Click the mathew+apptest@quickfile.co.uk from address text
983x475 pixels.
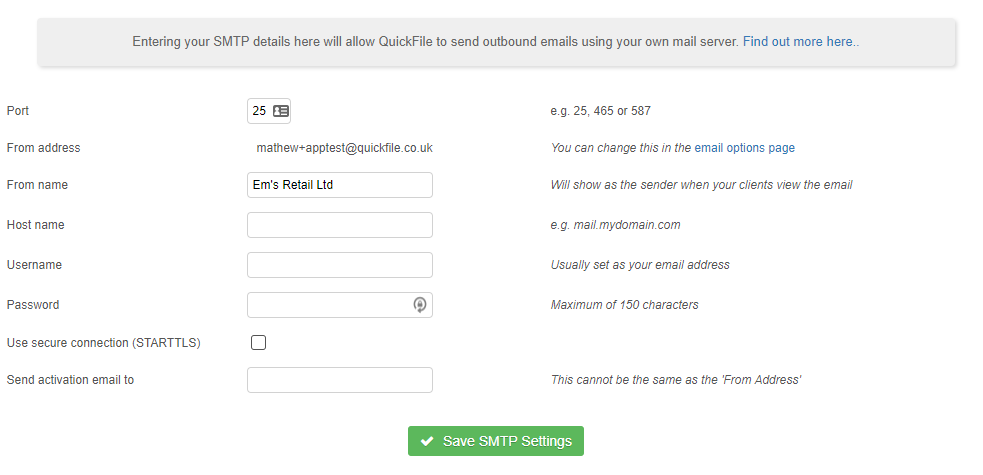click(344, 148)
